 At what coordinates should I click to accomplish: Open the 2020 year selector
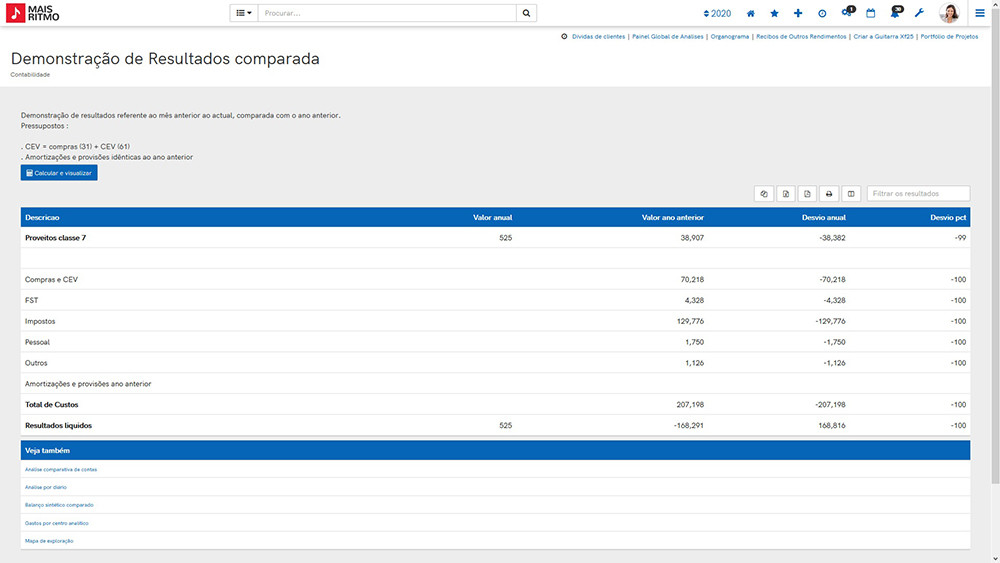pos(717,13)
